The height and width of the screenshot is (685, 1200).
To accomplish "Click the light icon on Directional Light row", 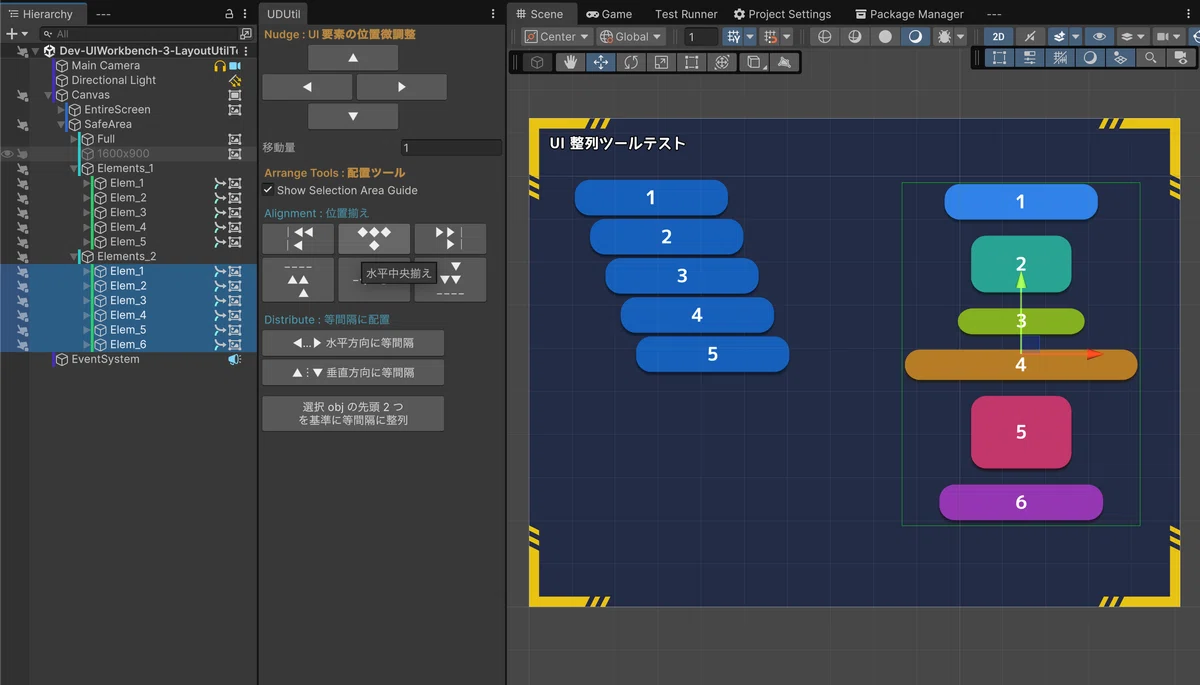I will pos(235,80).
